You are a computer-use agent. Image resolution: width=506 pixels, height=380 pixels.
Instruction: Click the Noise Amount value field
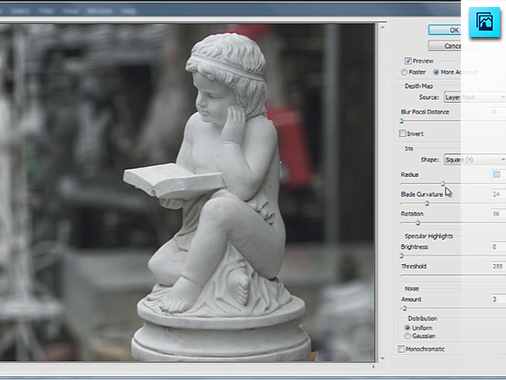pyautogui.click(x=498, y=299)
